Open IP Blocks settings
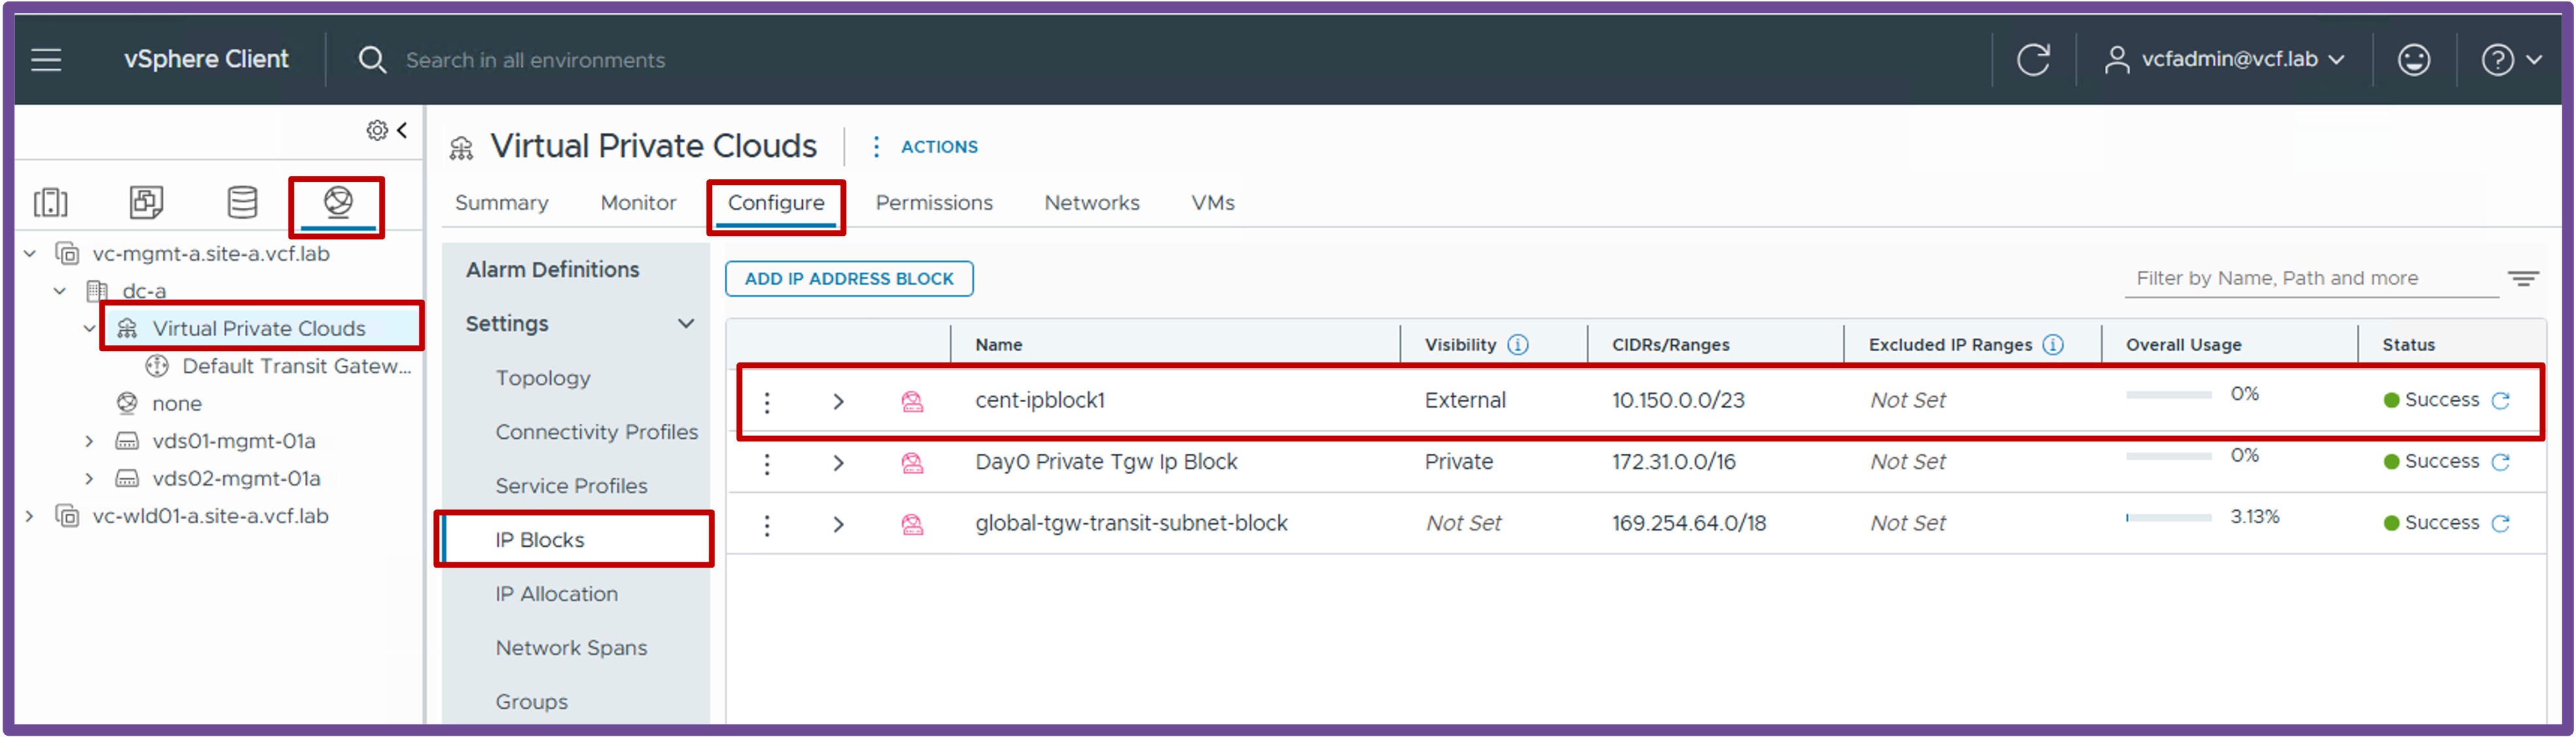Screen dimensions: 2576x737 pyautogui.click(x=540, y=540)
